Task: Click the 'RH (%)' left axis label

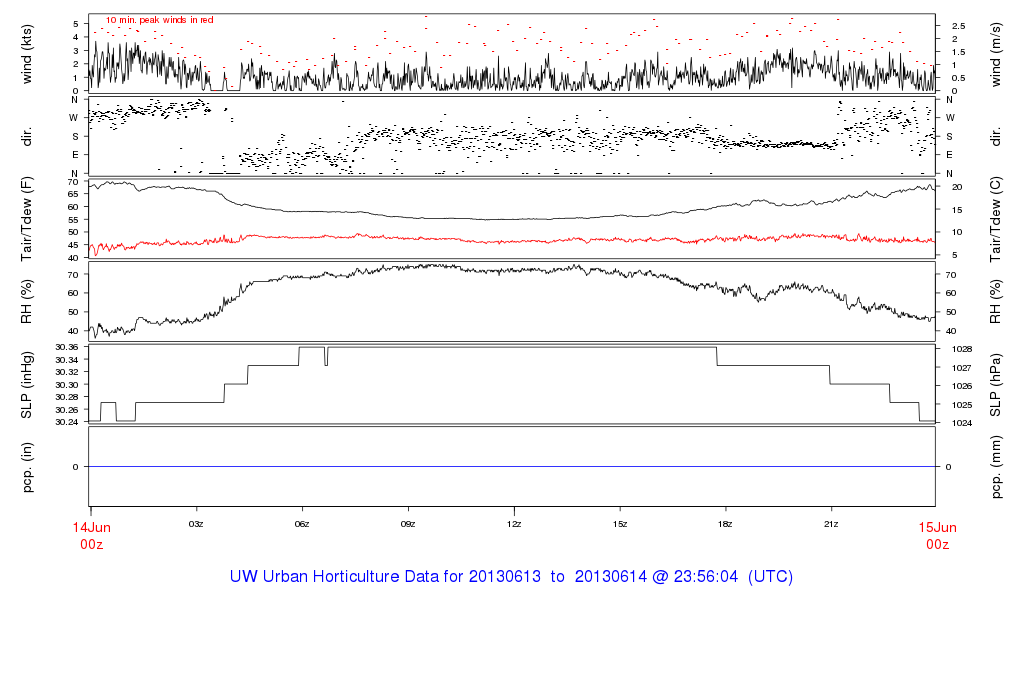Action: pyautogui.click(x=27, y=302)
